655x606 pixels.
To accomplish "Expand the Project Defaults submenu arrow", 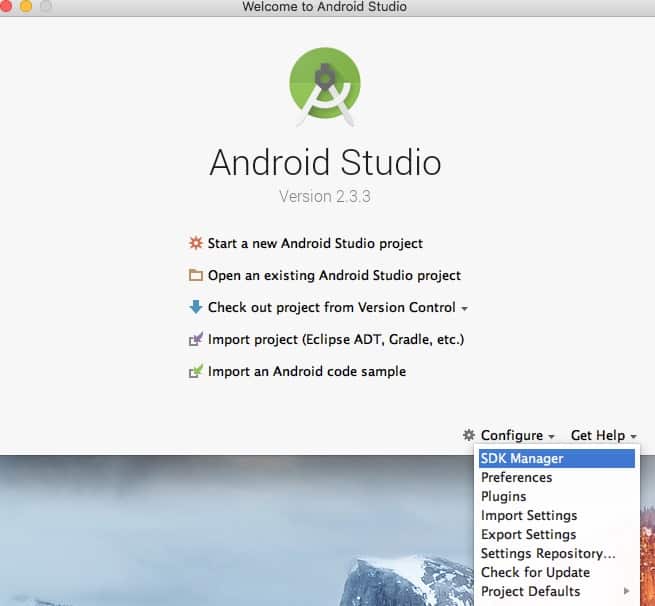I will click(626, 591).
